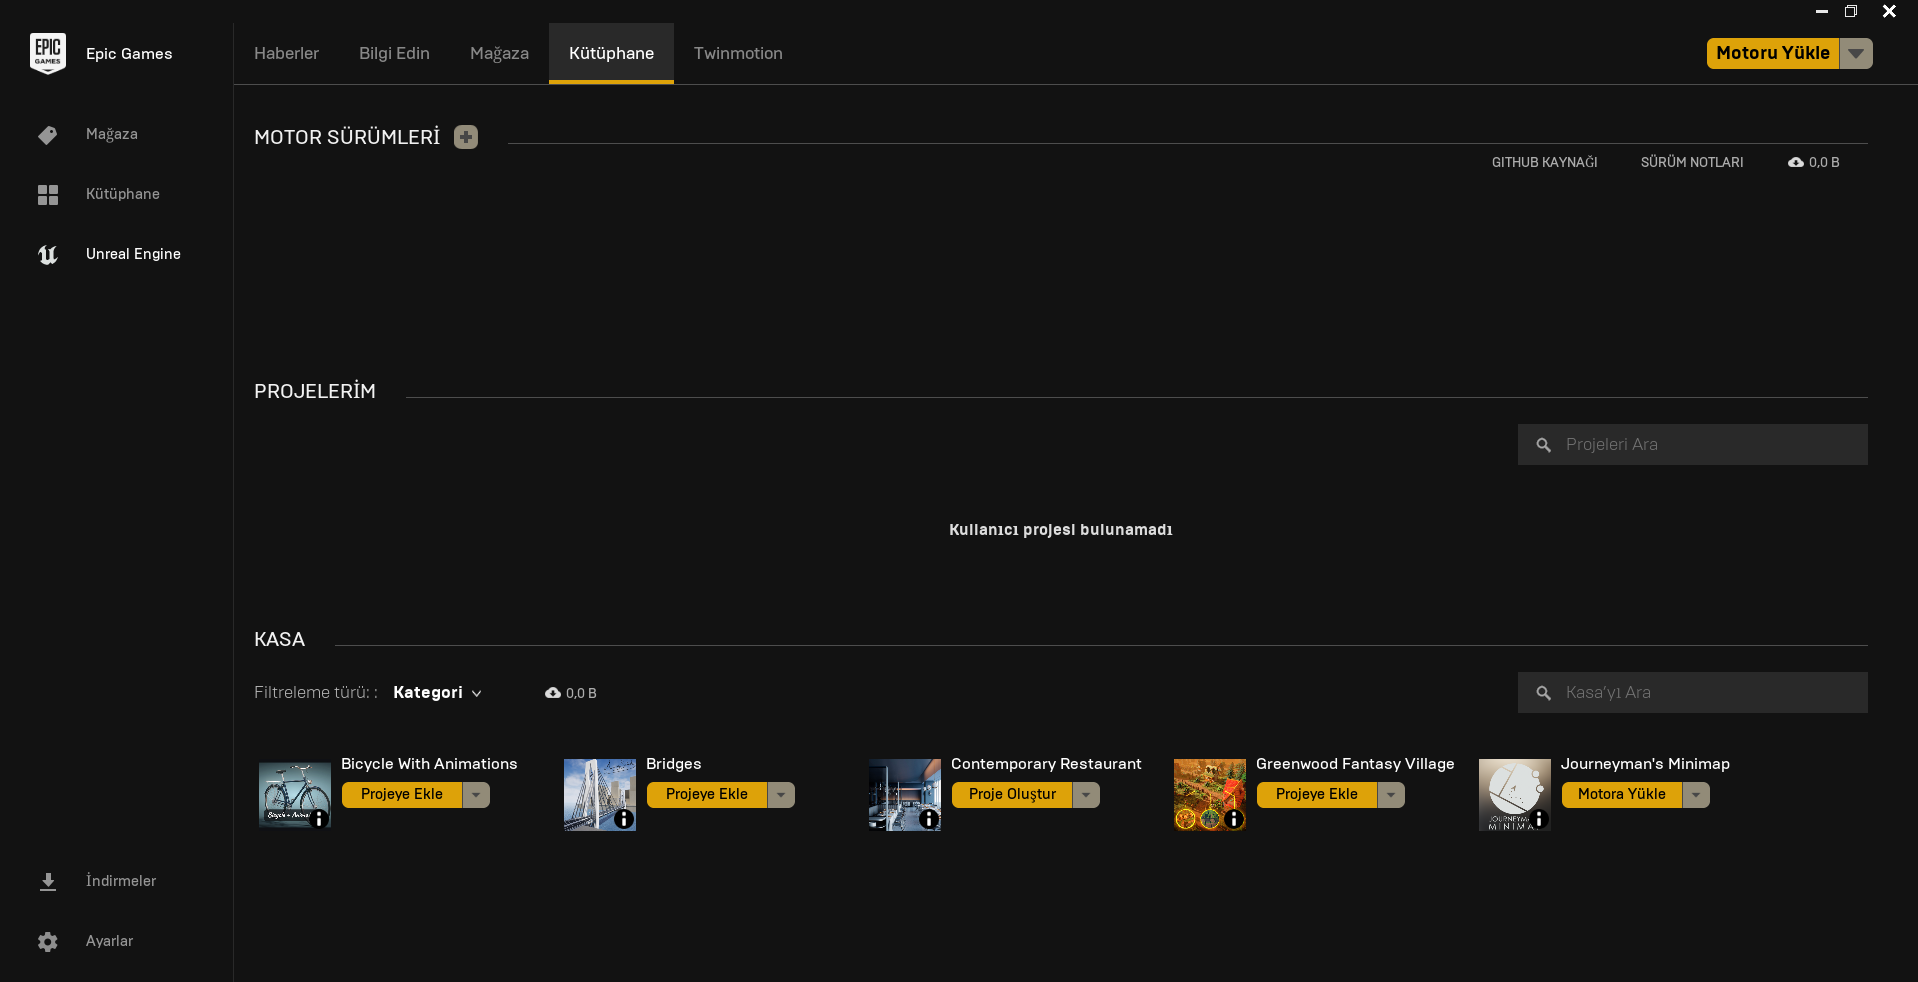Switch to the Twinmotion tab
The width and height of the screenshot is (1918, 982).
[738, 54]
